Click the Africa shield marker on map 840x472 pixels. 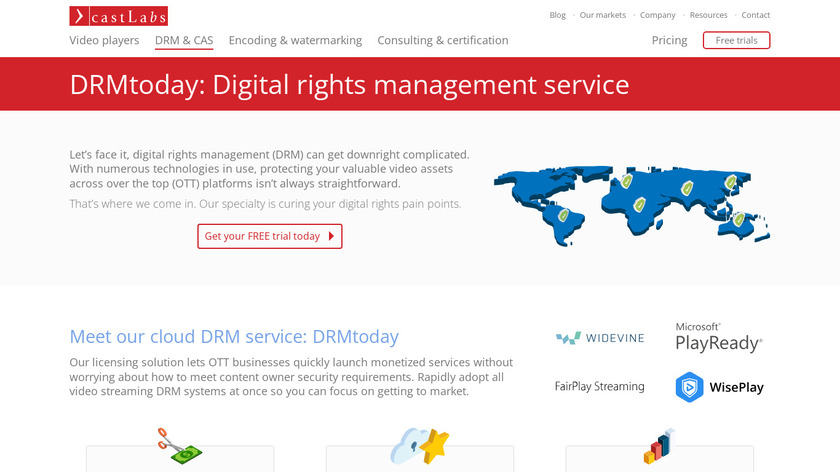click(639, 205)
